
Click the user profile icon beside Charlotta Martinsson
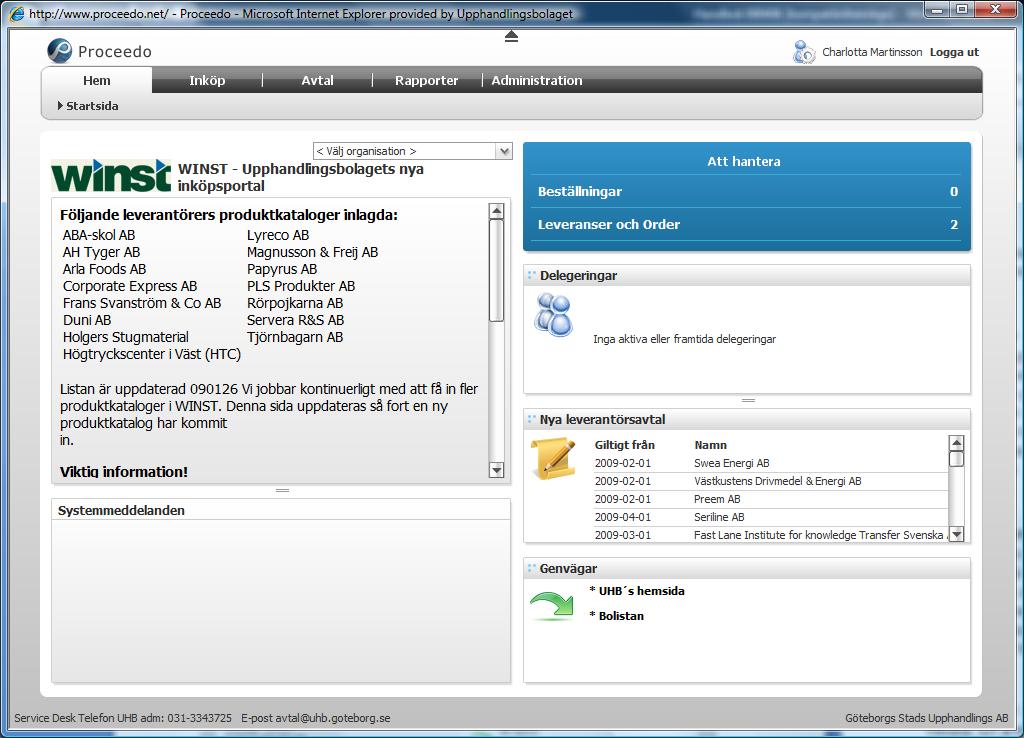pos(804,52)
